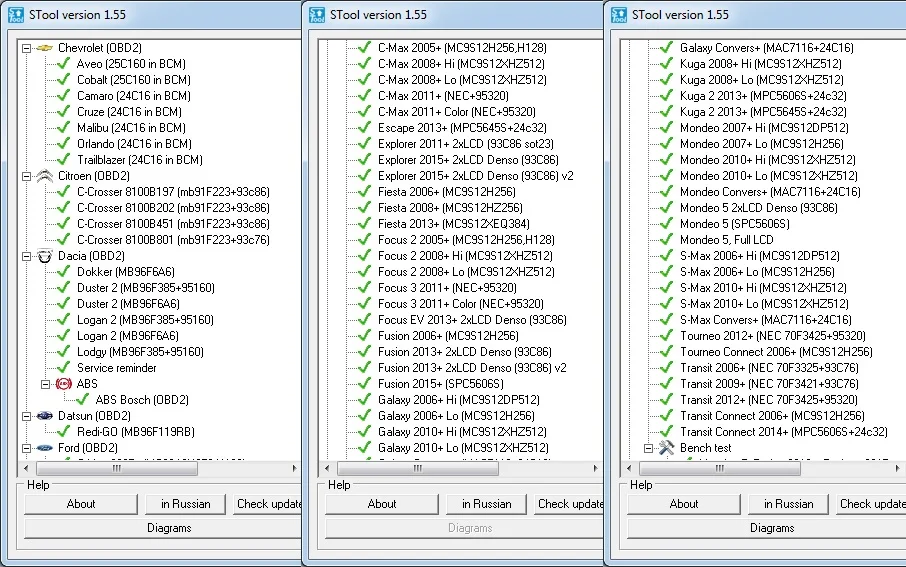Collapse the Ford (OBD2) tree node
Screen dimensions: 906x567
click(x=27, y=449)
